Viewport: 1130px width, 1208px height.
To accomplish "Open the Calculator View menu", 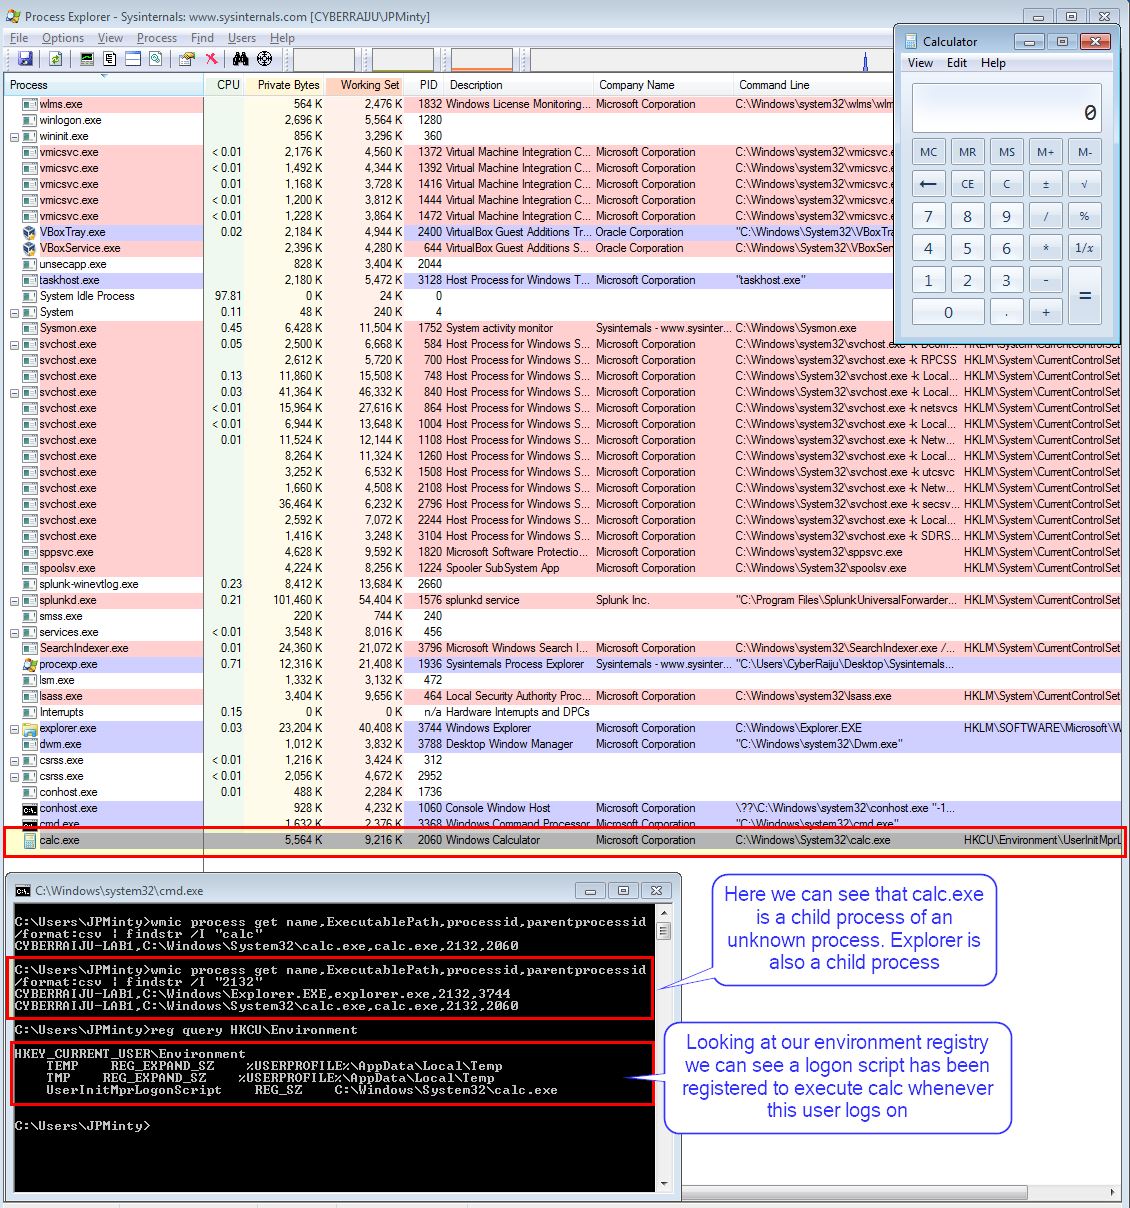I will click(x=920, y=63).
